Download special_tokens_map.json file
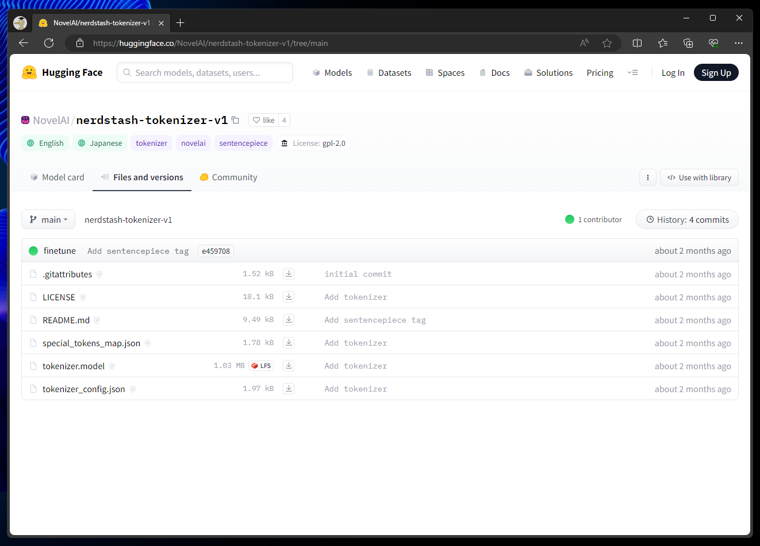 [x=288, y=343]
